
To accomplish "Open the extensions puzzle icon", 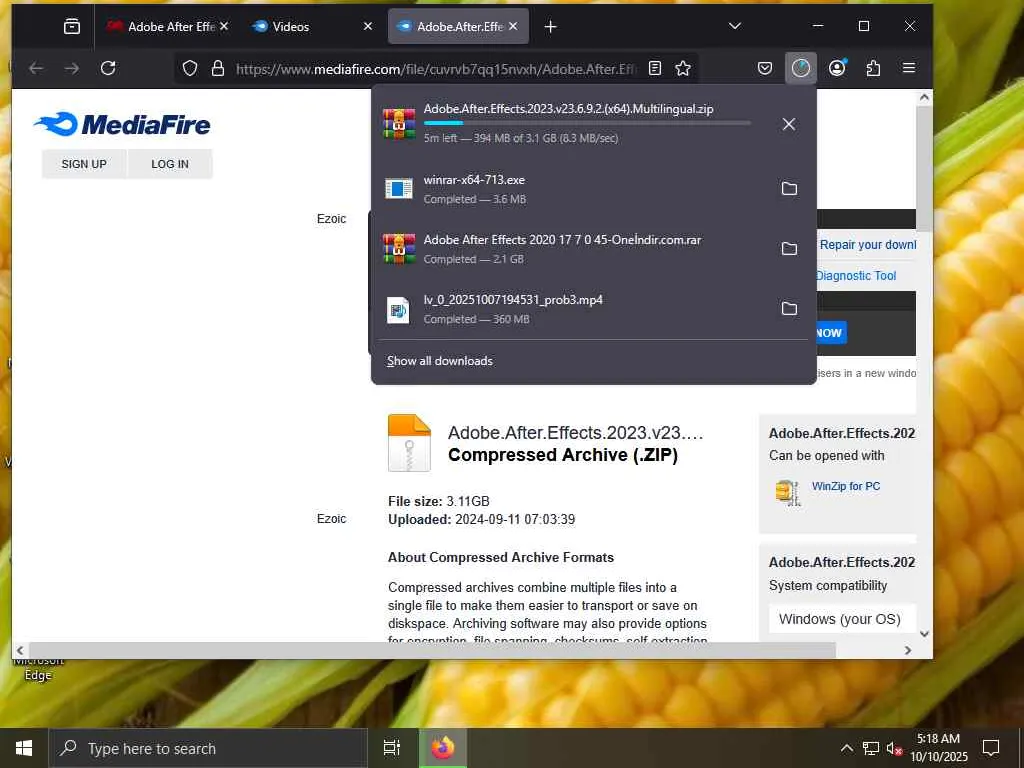I will pos(873,69).
